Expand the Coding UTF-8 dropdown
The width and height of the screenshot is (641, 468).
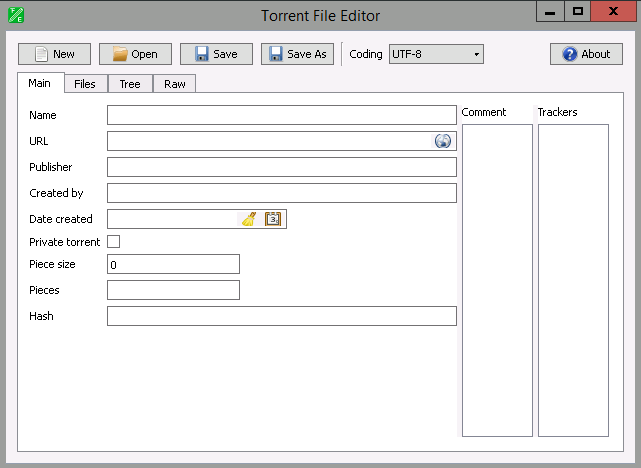point(436,54)
